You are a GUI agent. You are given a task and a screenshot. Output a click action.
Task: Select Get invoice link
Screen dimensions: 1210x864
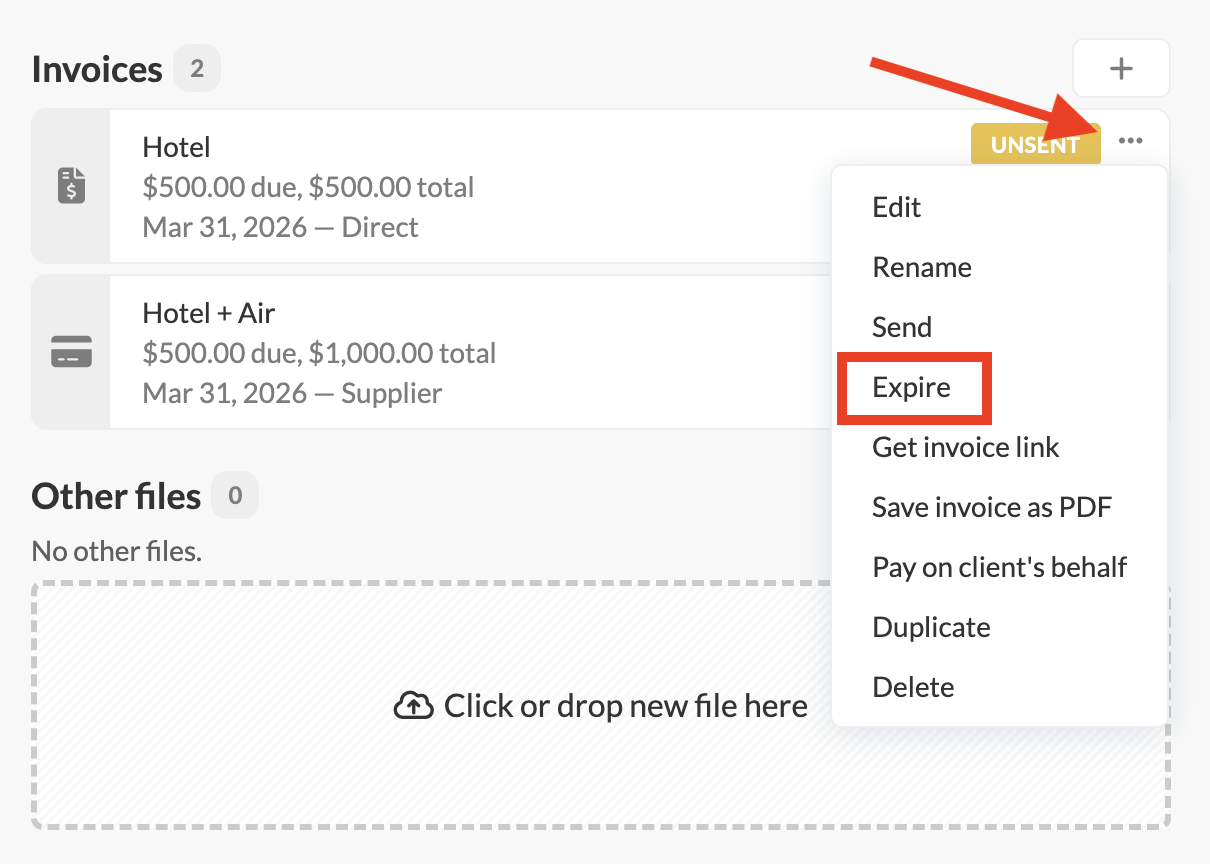click(x=965, y=447)
